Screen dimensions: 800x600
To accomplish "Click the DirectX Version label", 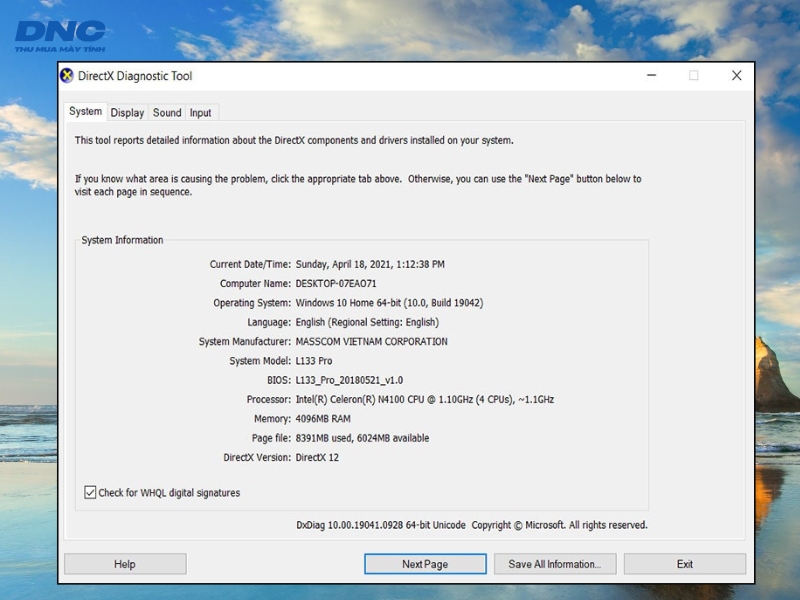I will point(257,458).
